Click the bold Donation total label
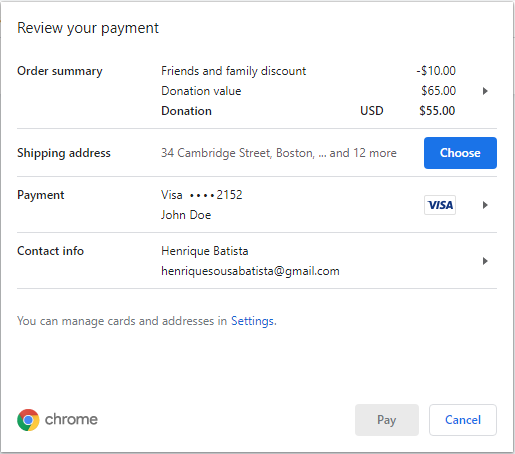This screenshot has width=515, height=454. tap(186, 111)
